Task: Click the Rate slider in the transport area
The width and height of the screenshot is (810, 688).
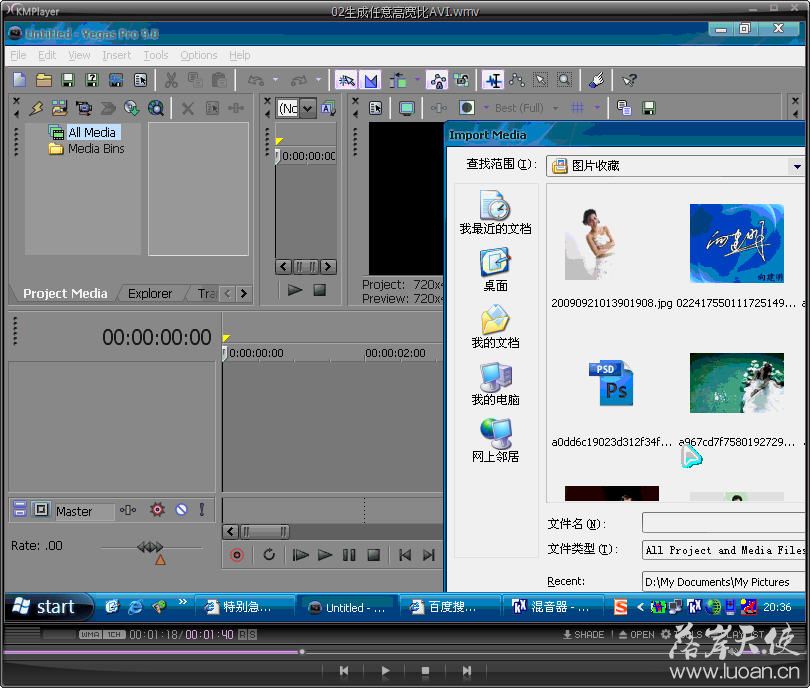Action: pyautogui.click(x=151, y=547)
